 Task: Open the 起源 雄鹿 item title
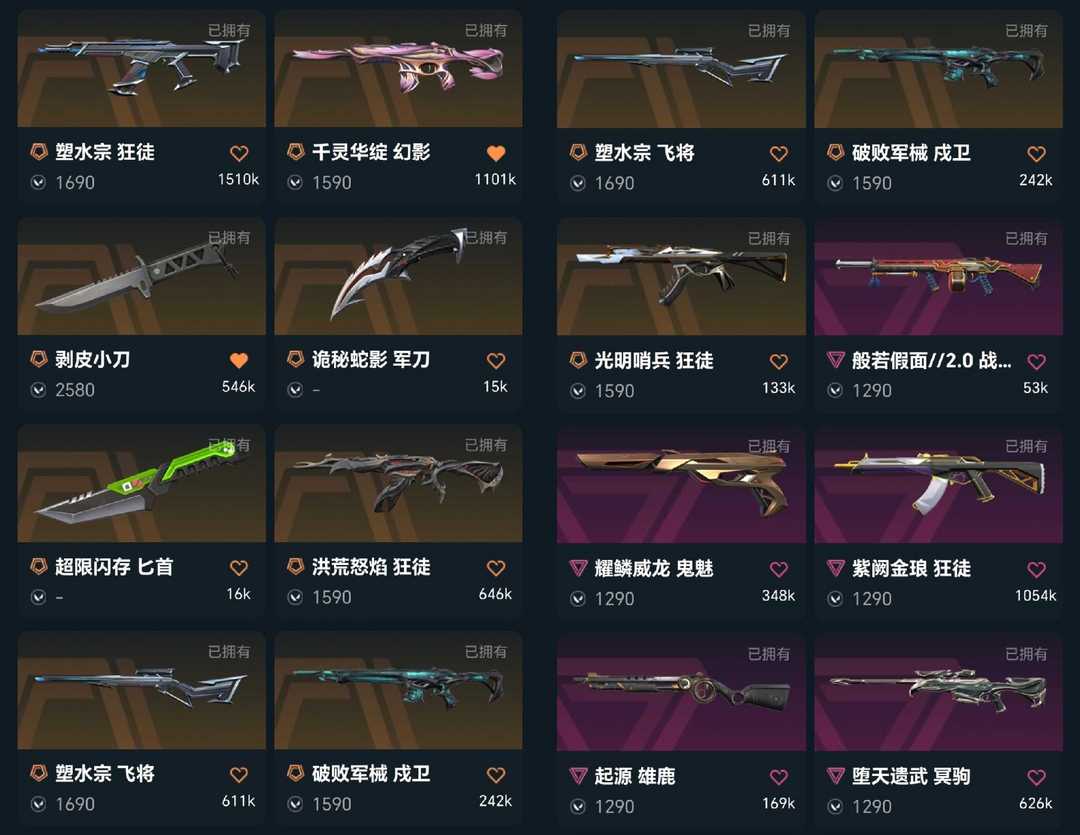pyautogui.click(x=635, y=776)
